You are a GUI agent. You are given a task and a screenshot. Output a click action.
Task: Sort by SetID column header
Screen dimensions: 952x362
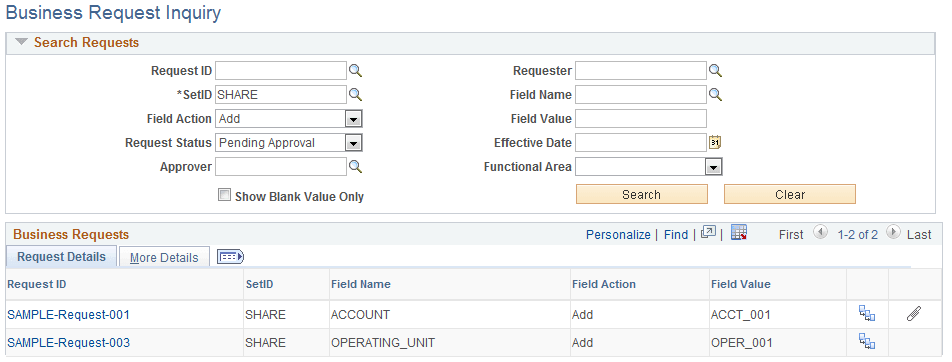pyautogui.click(x=260, y=284)
